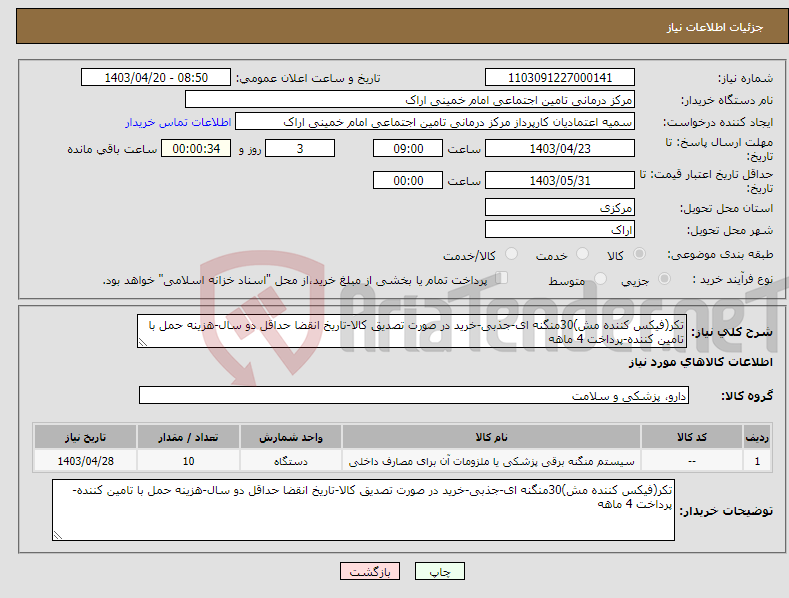789x598 pixels.
Task: Click the quantity cell 10
Action: click(x=188, y=461)
